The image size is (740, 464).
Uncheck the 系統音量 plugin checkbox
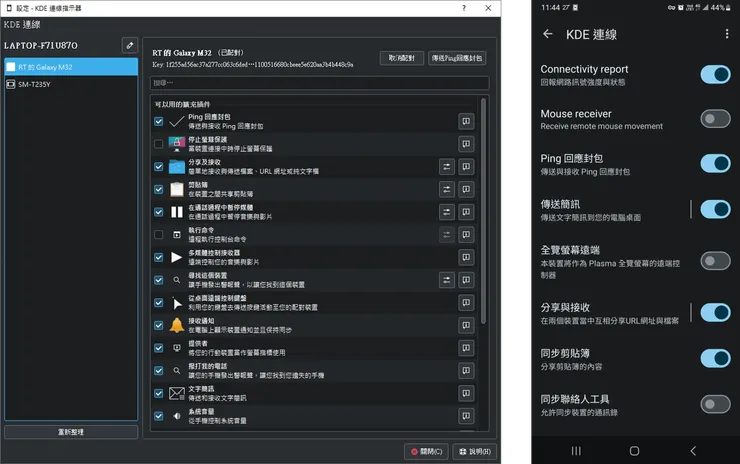pyautogui.click(x=159, y=416)
